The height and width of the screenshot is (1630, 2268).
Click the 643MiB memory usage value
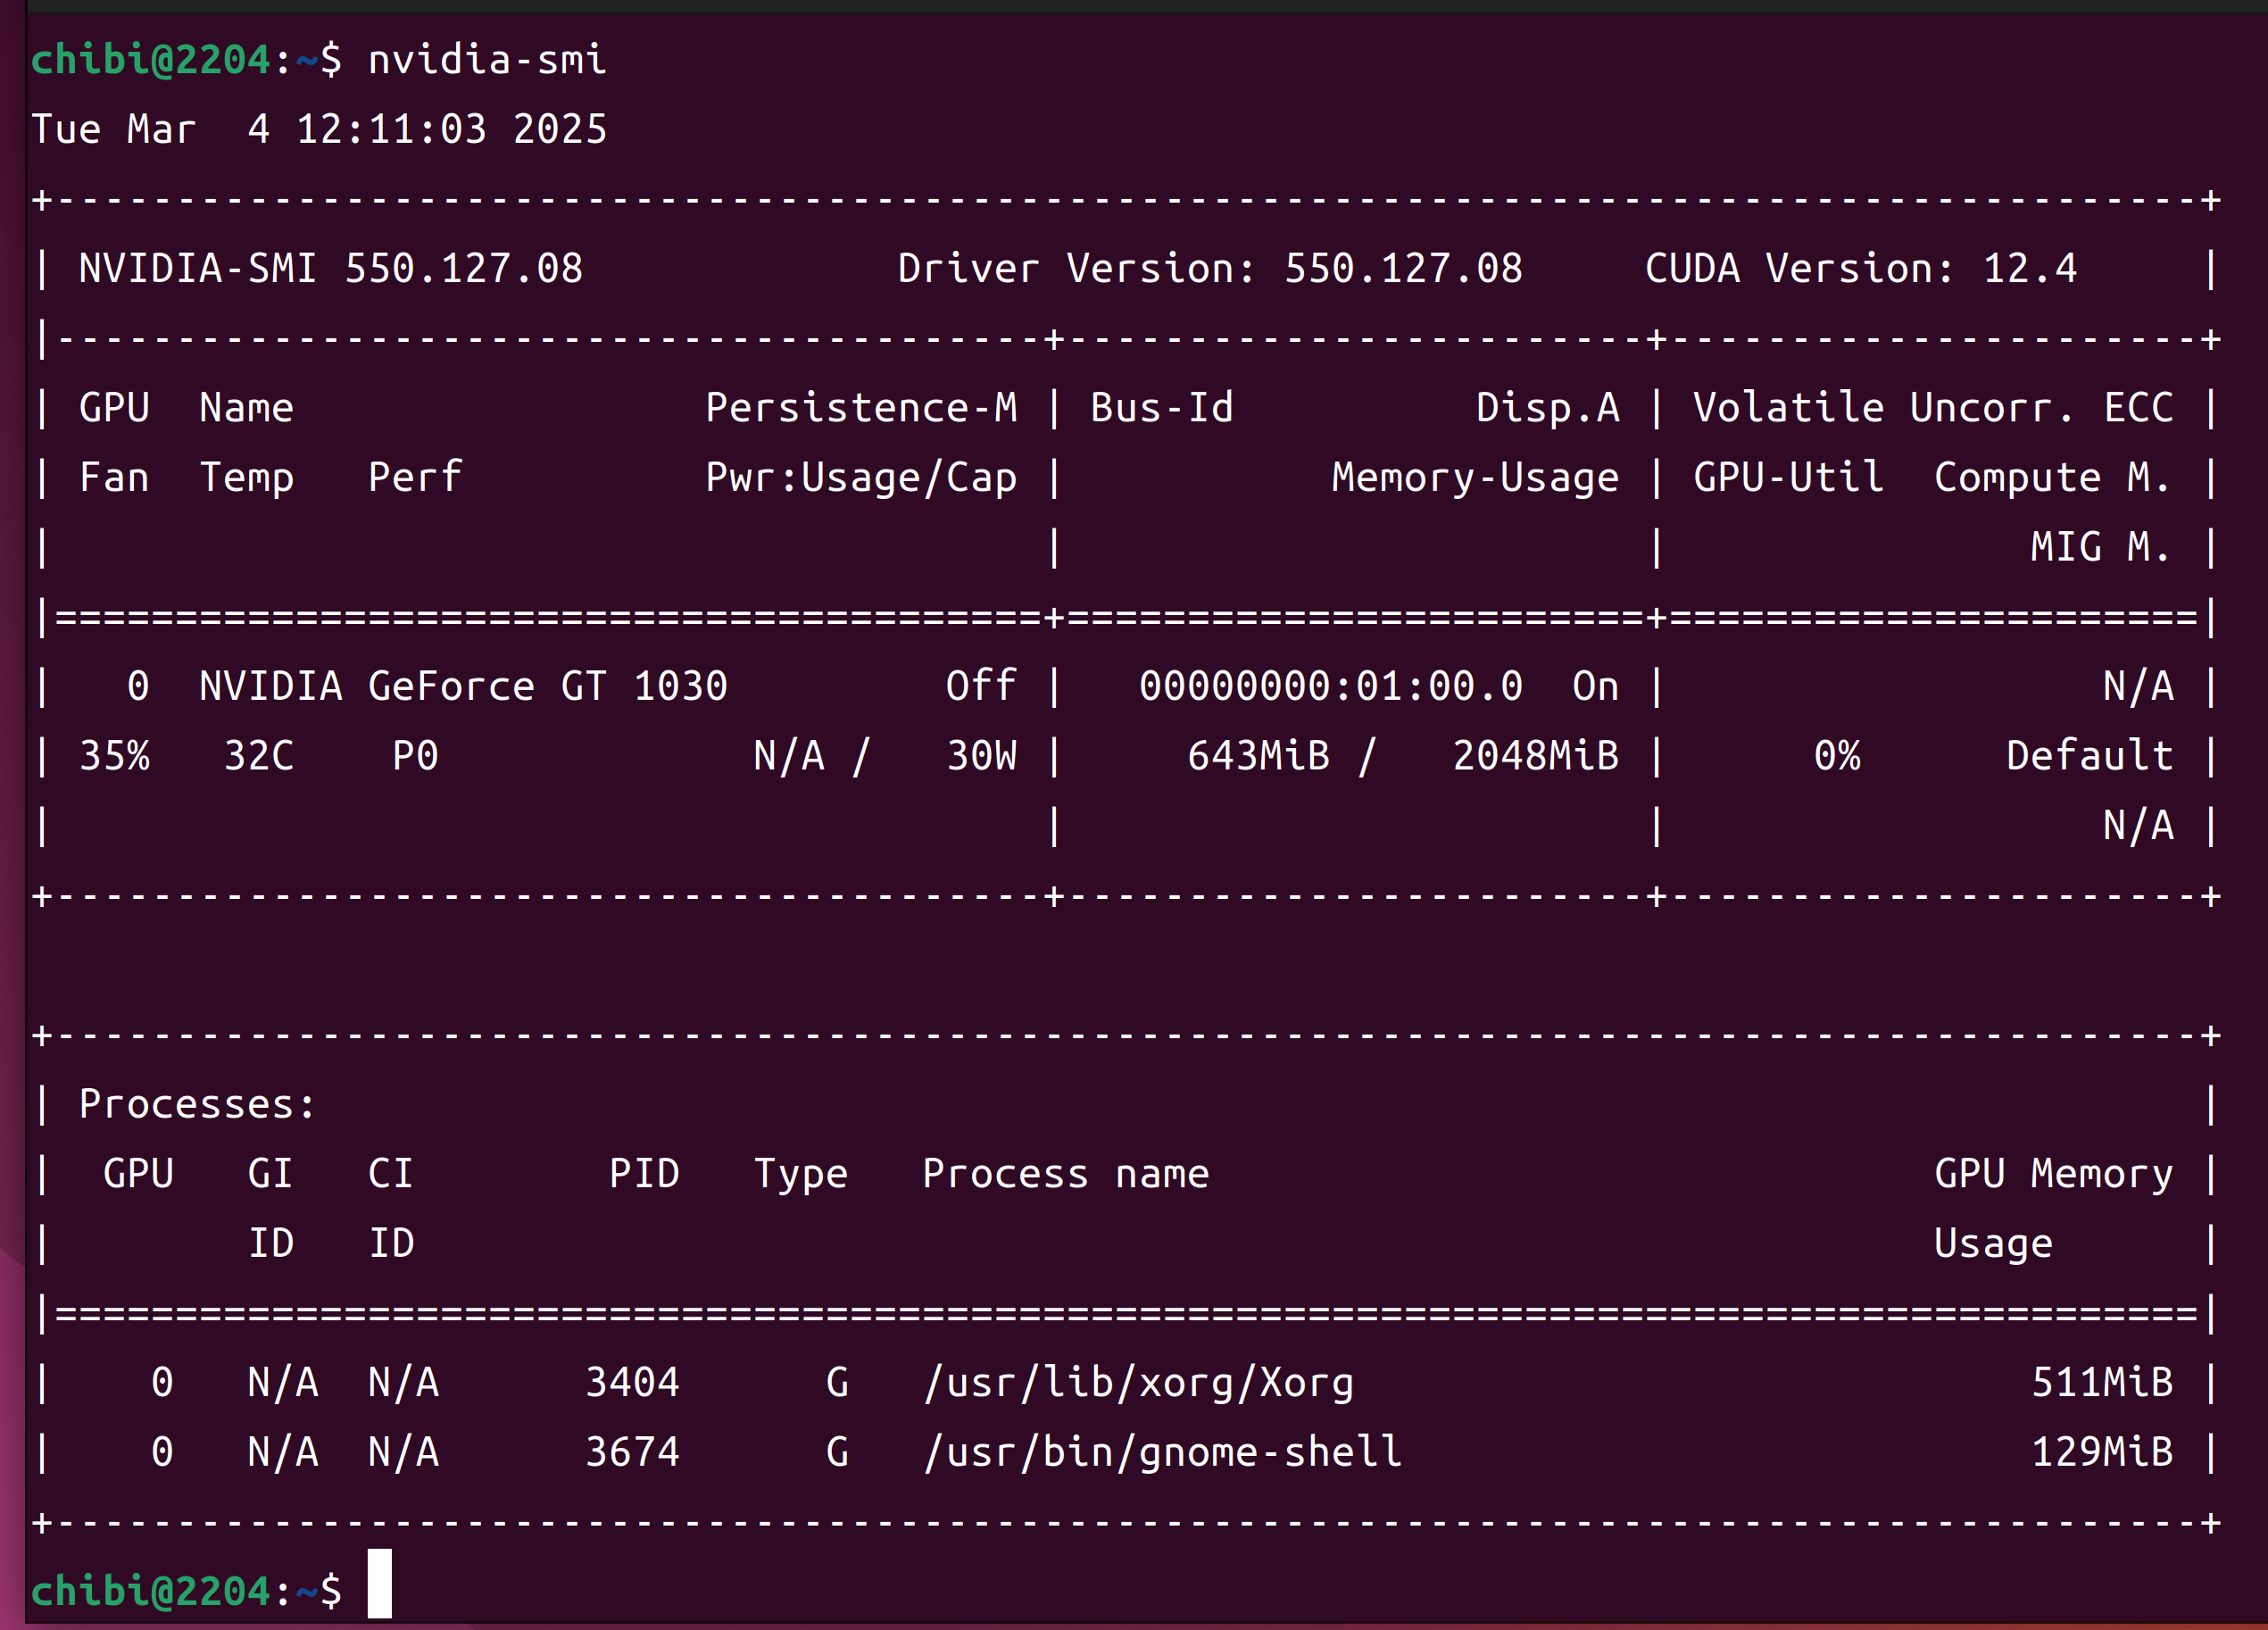[1258, 755]
